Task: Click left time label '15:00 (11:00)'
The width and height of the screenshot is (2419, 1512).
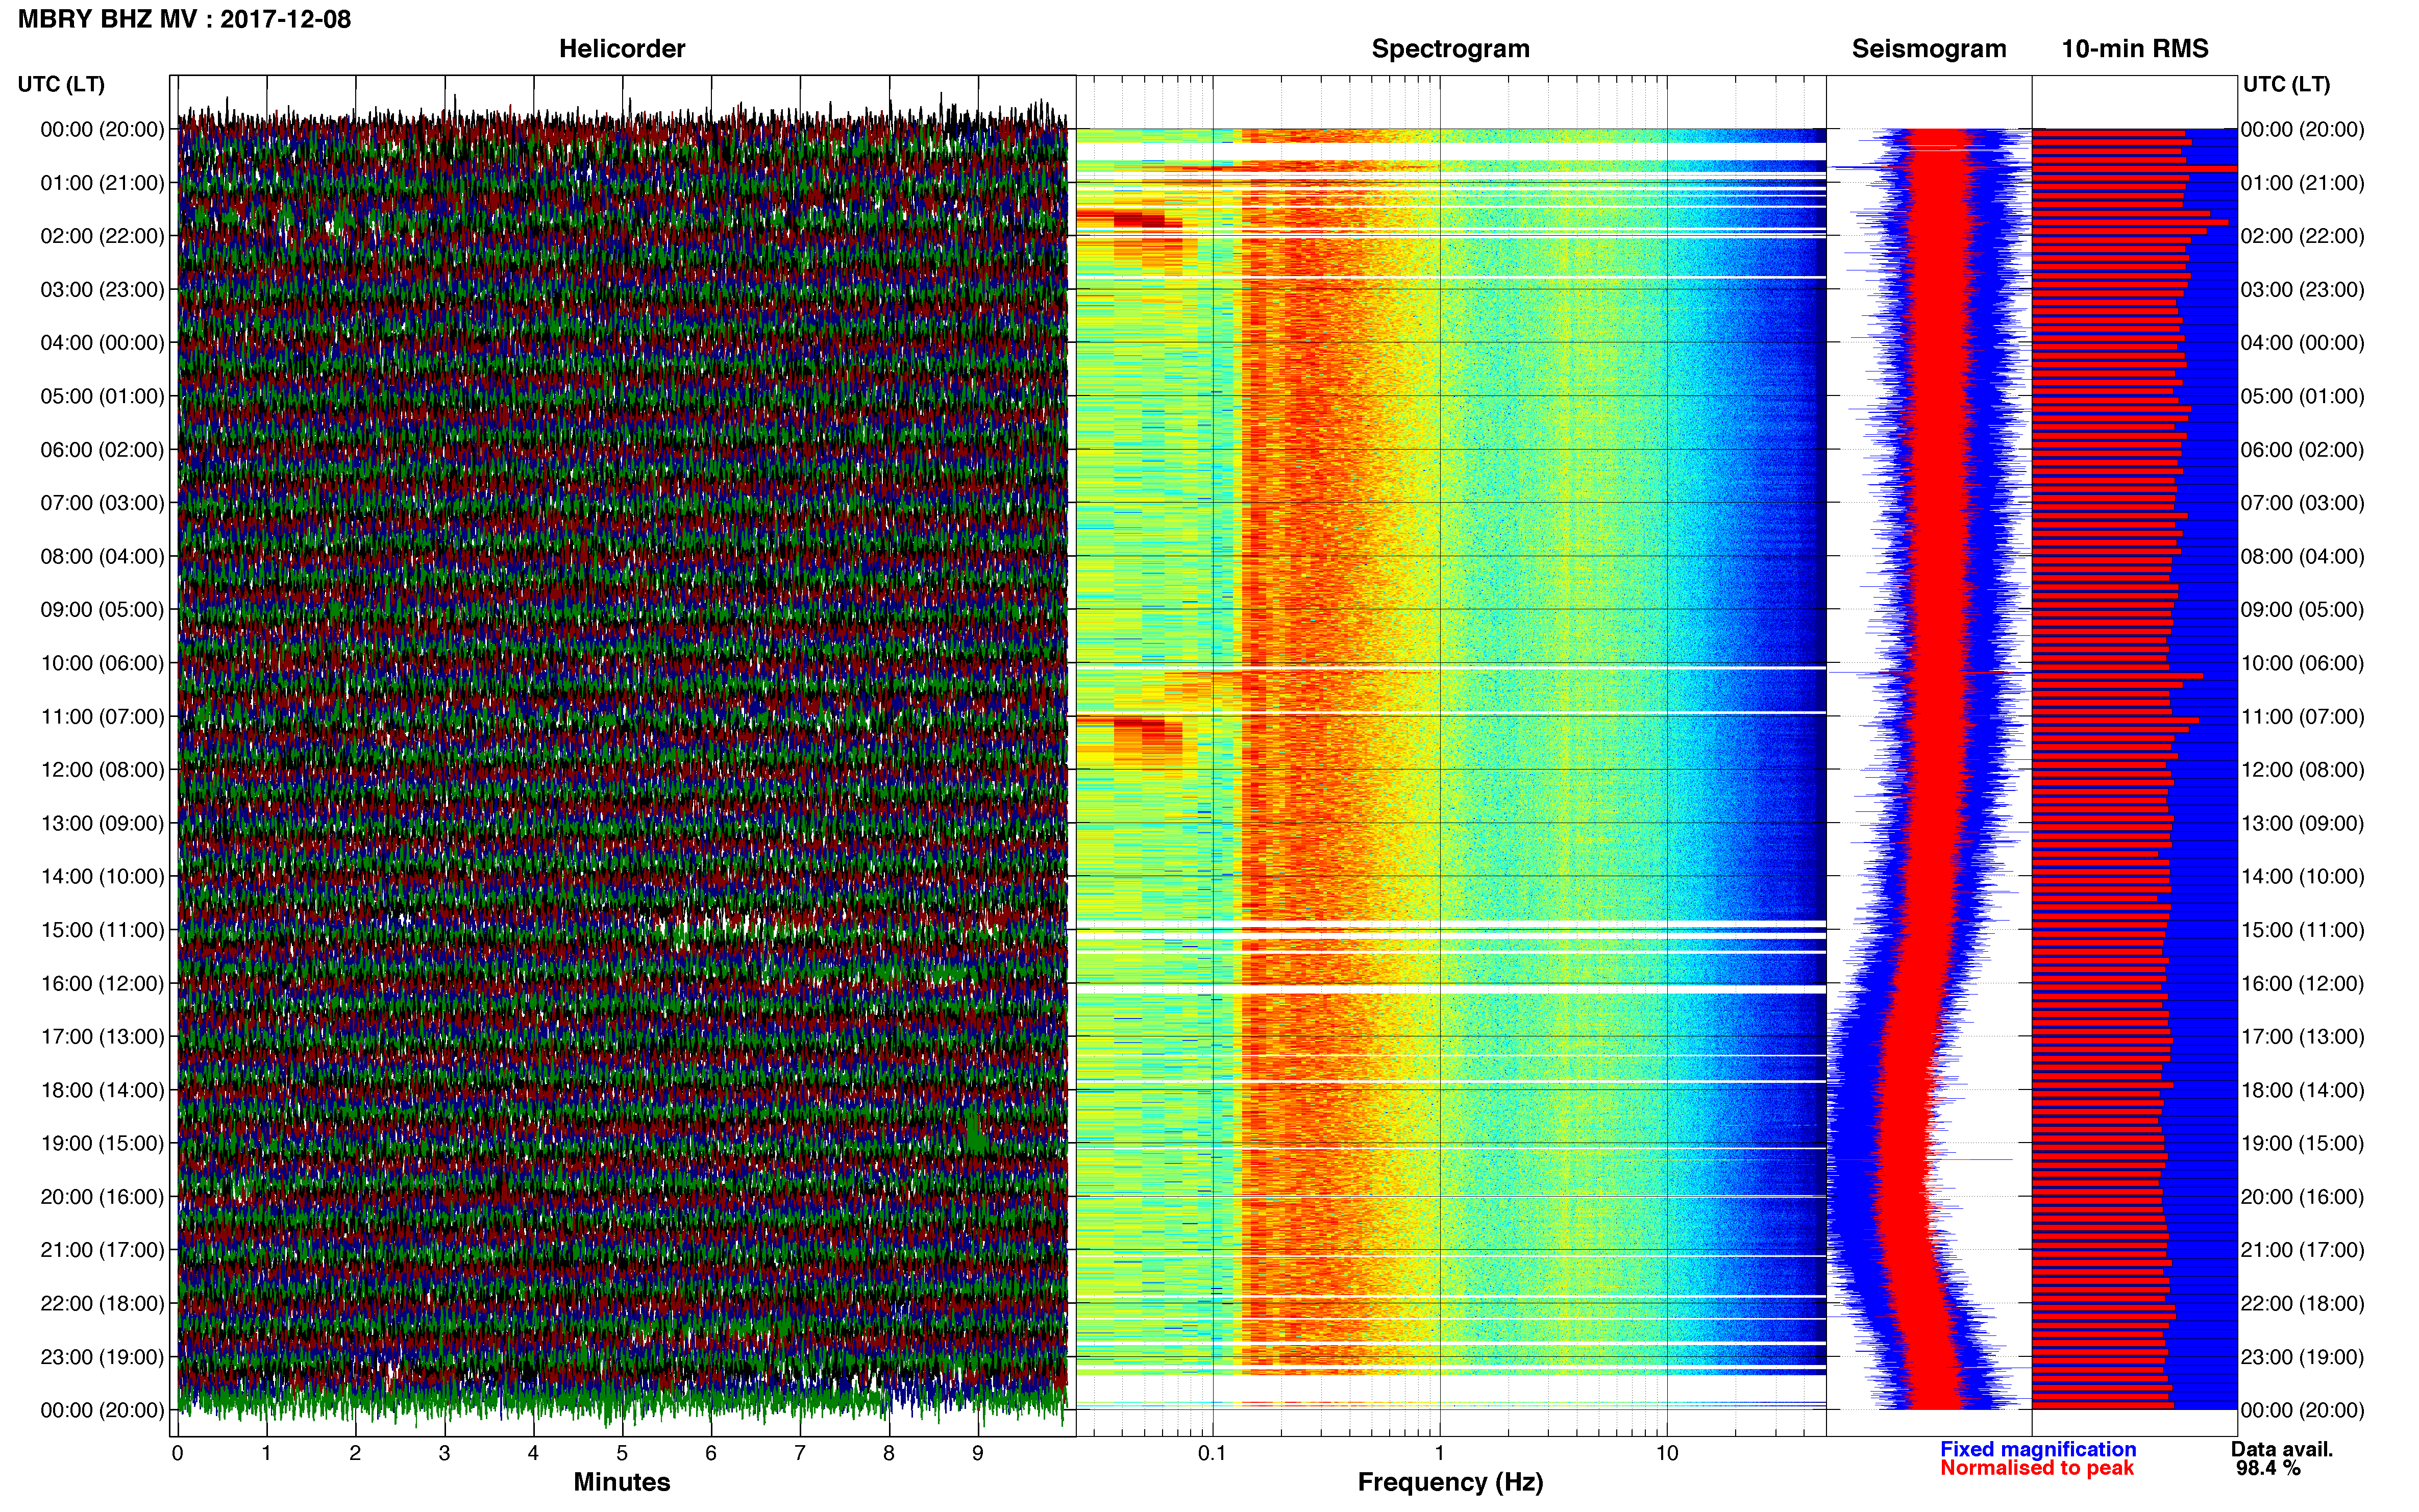Action: pyautogui.click(x=102, y=930)
